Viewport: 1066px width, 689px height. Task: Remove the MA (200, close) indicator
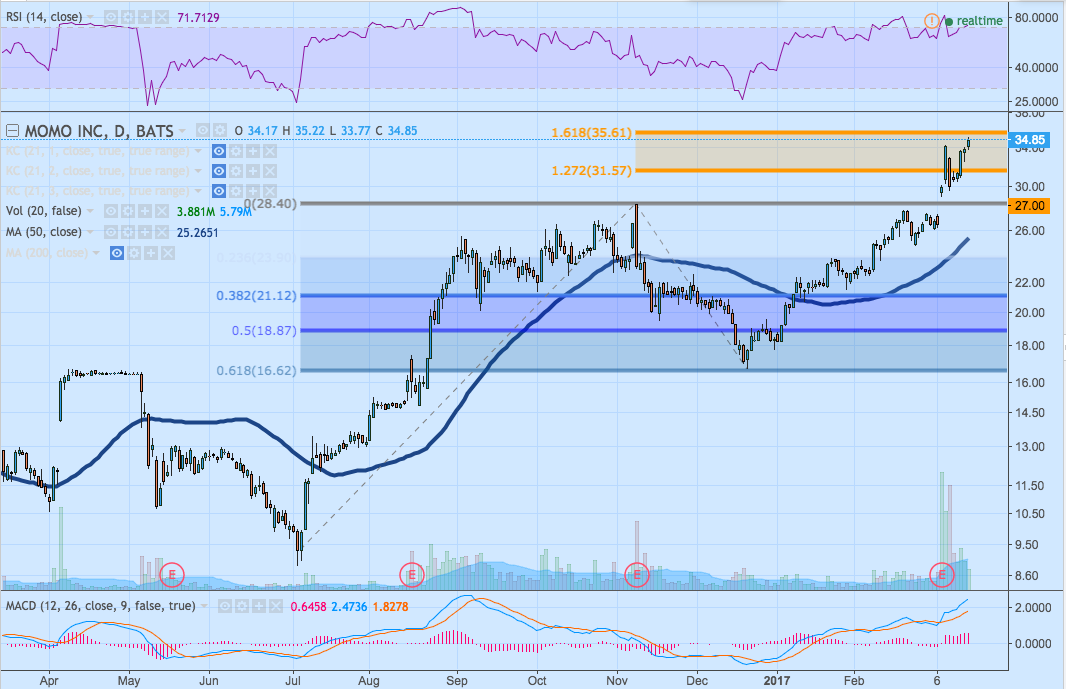(x=167, y=253)
